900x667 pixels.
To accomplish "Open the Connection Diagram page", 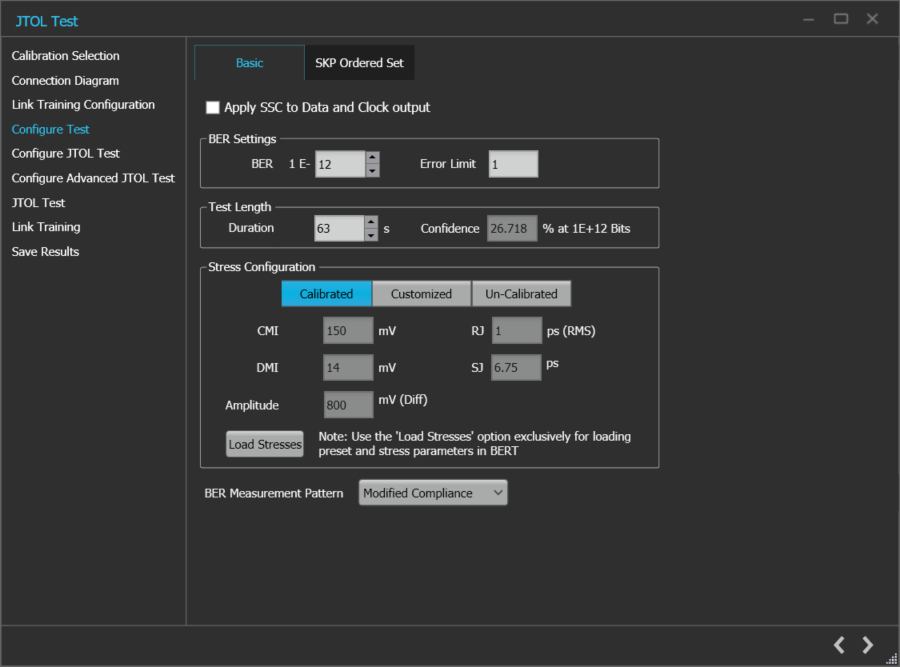I will (x=64, y=80).
